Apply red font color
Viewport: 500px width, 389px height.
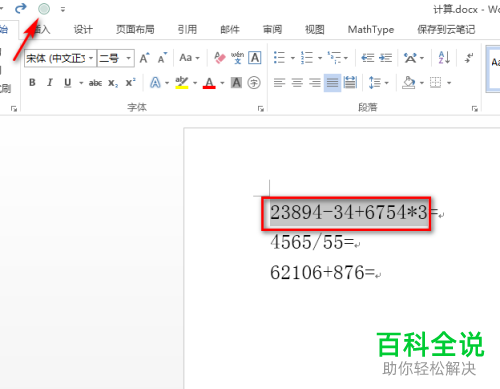point(209,82)
